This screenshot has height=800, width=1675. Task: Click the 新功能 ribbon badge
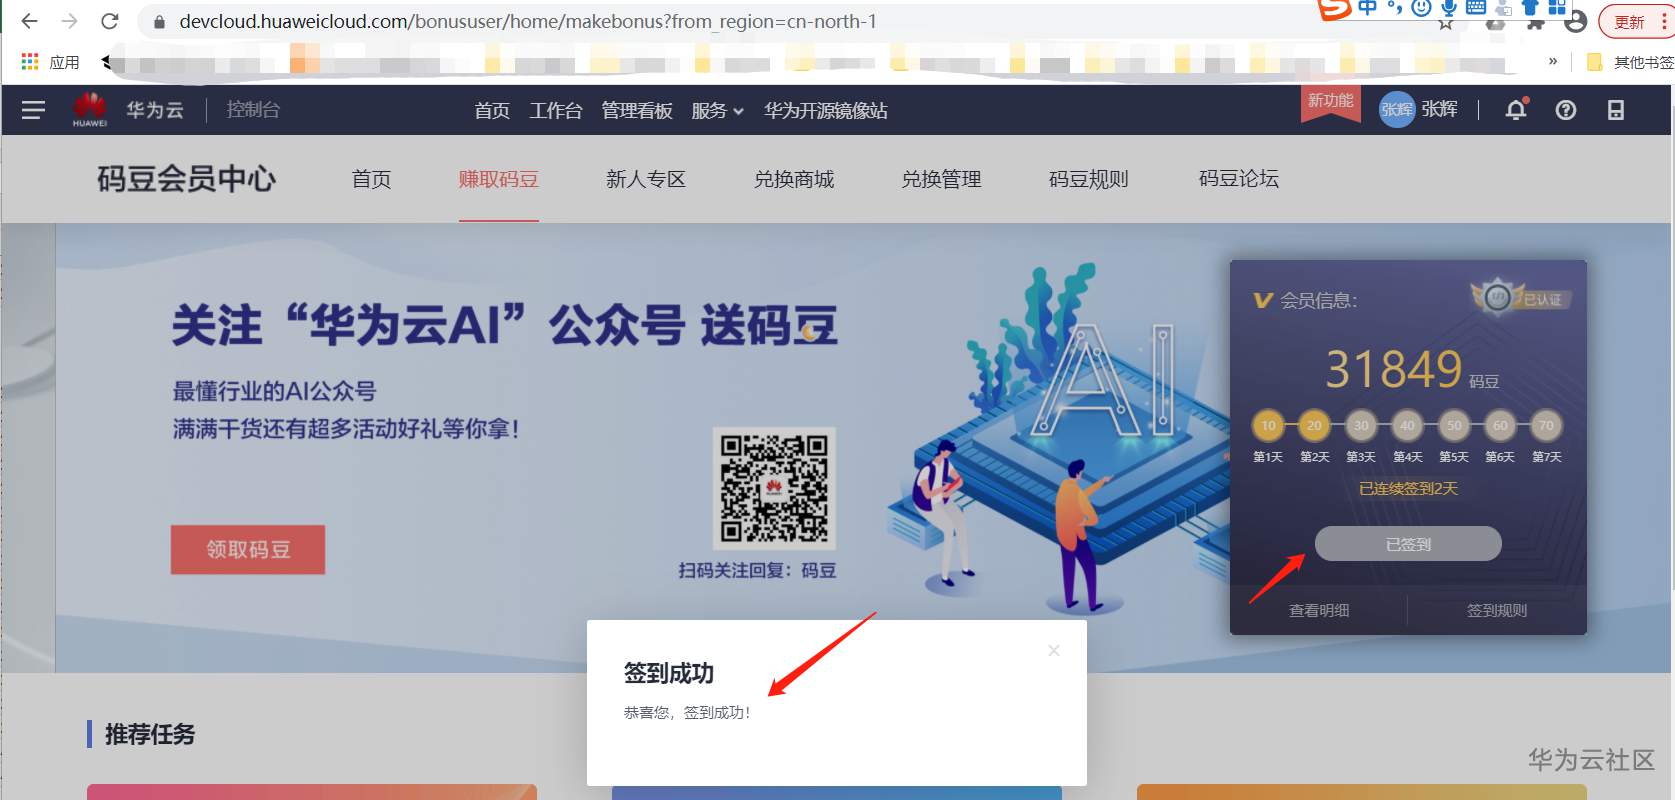1330,102
